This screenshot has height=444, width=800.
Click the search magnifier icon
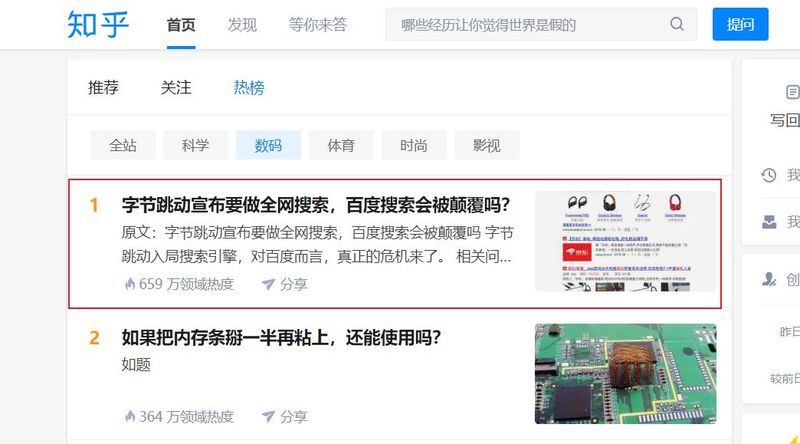tap(677, 24)
